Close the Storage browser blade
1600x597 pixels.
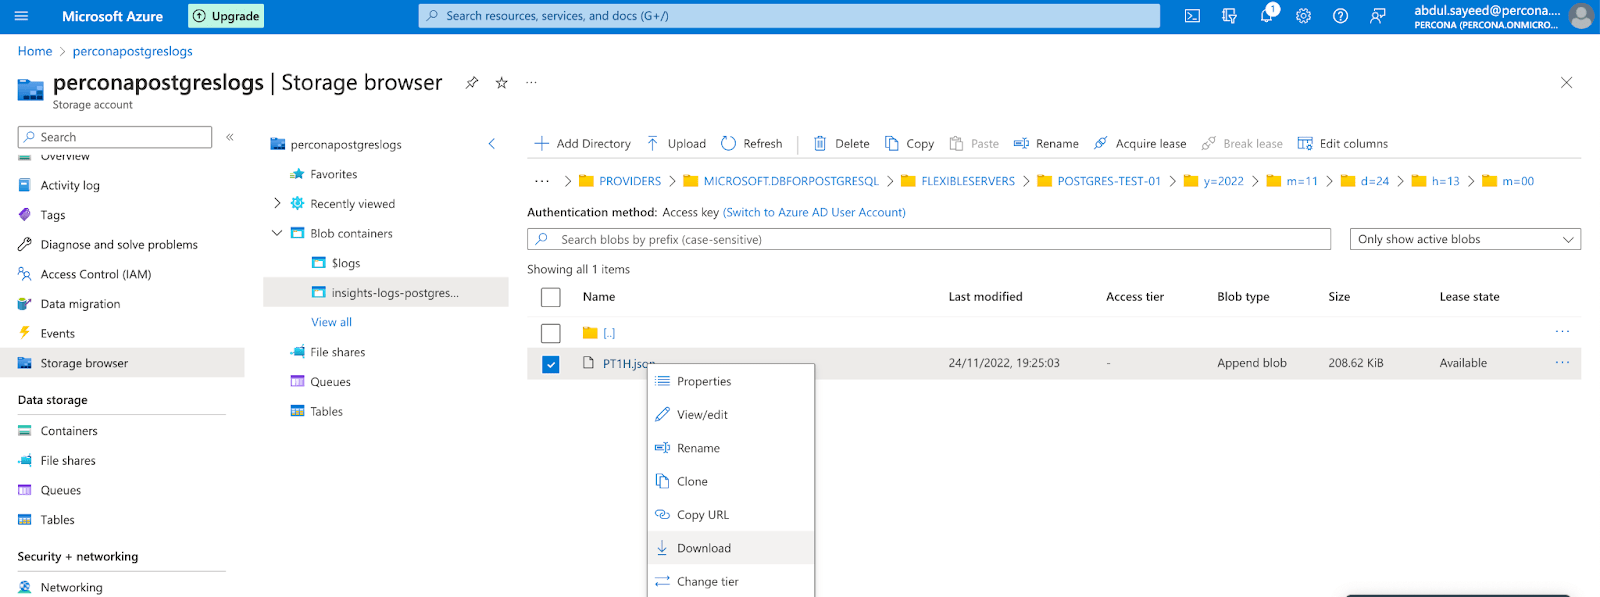1566,83
